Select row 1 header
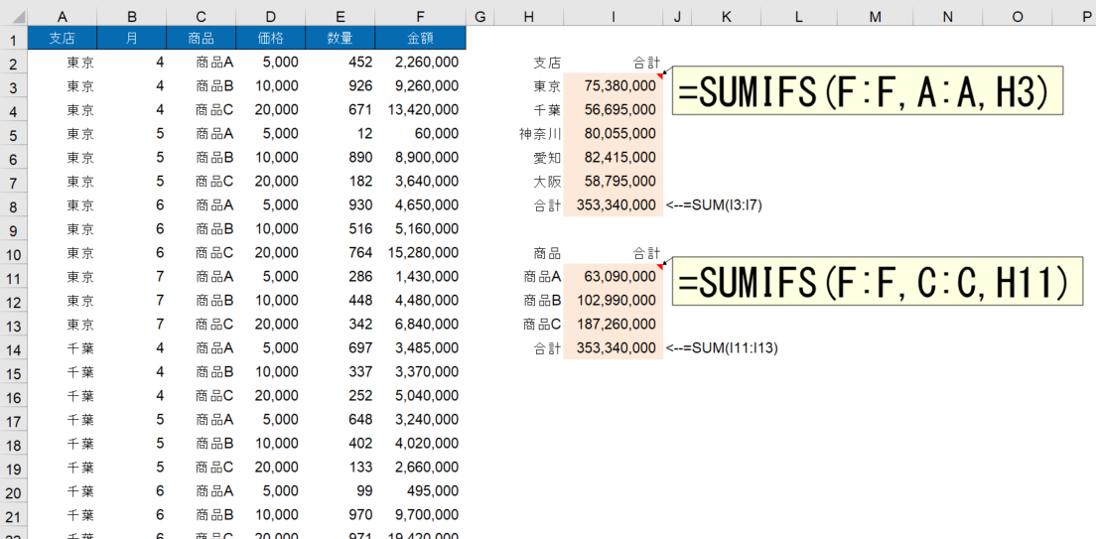The height and width of the screenshot is (539, 1096). [13, 39]
